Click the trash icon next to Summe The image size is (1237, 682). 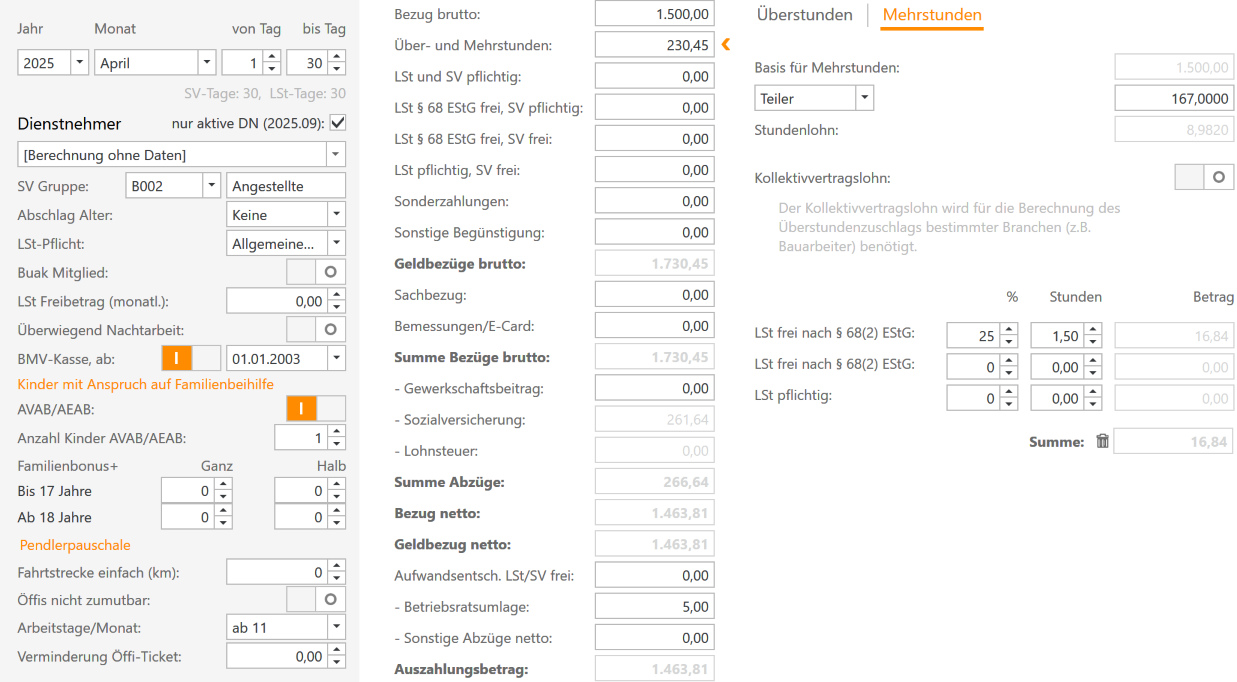coord(1102,441)
